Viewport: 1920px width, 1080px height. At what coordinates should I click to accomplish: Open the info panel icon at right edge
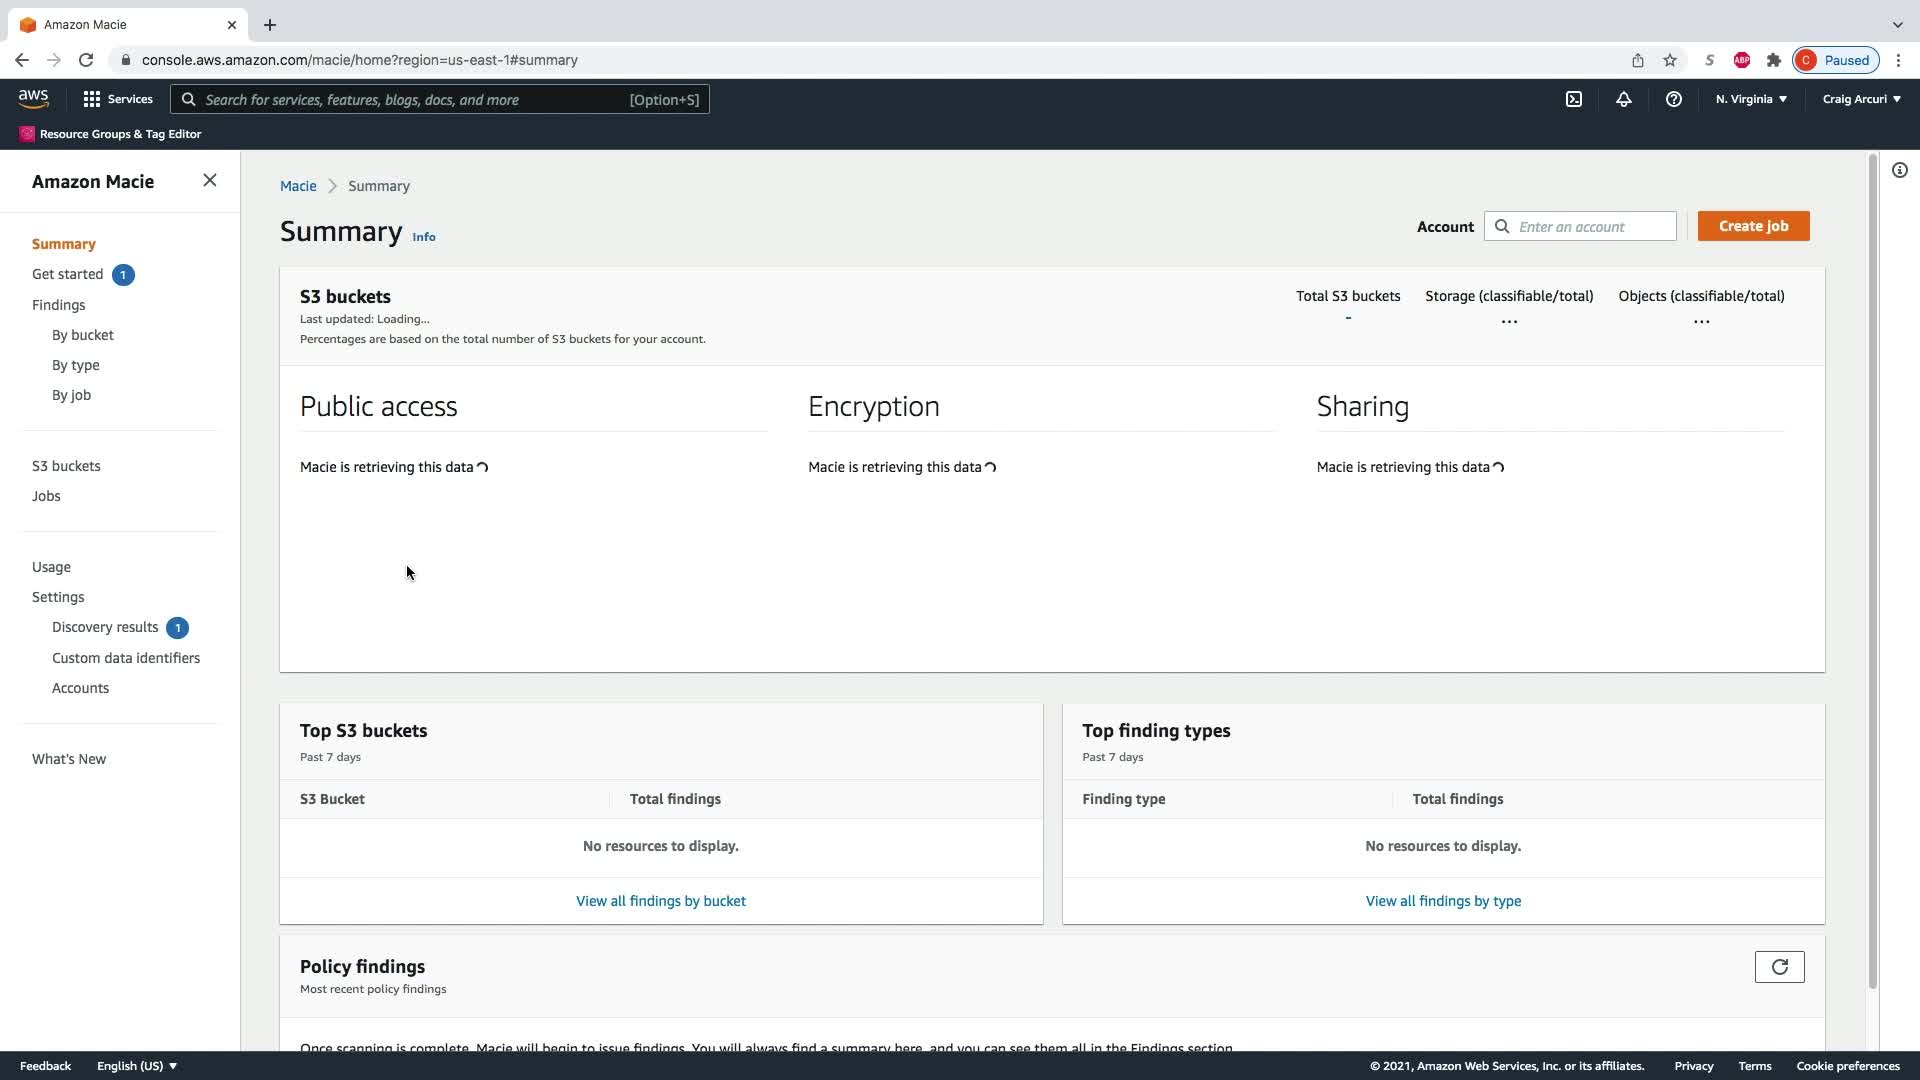point(1899,171)
